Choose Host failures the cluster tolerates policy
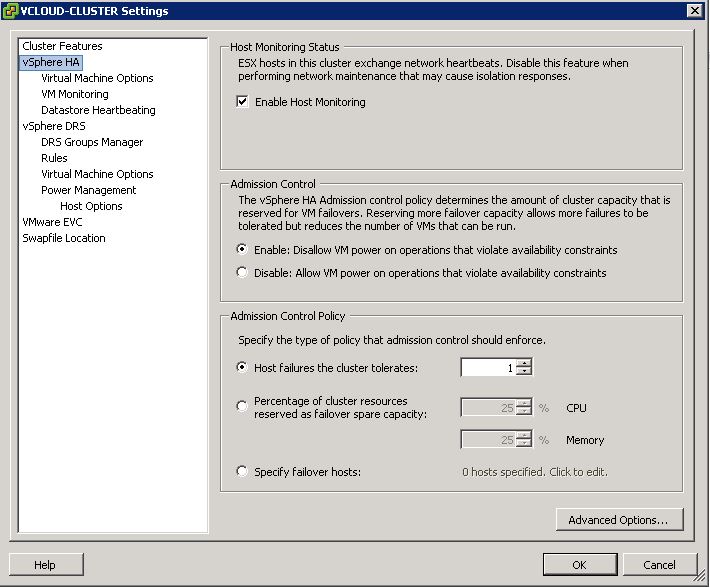710x588 pixels. tap(242, 367)
